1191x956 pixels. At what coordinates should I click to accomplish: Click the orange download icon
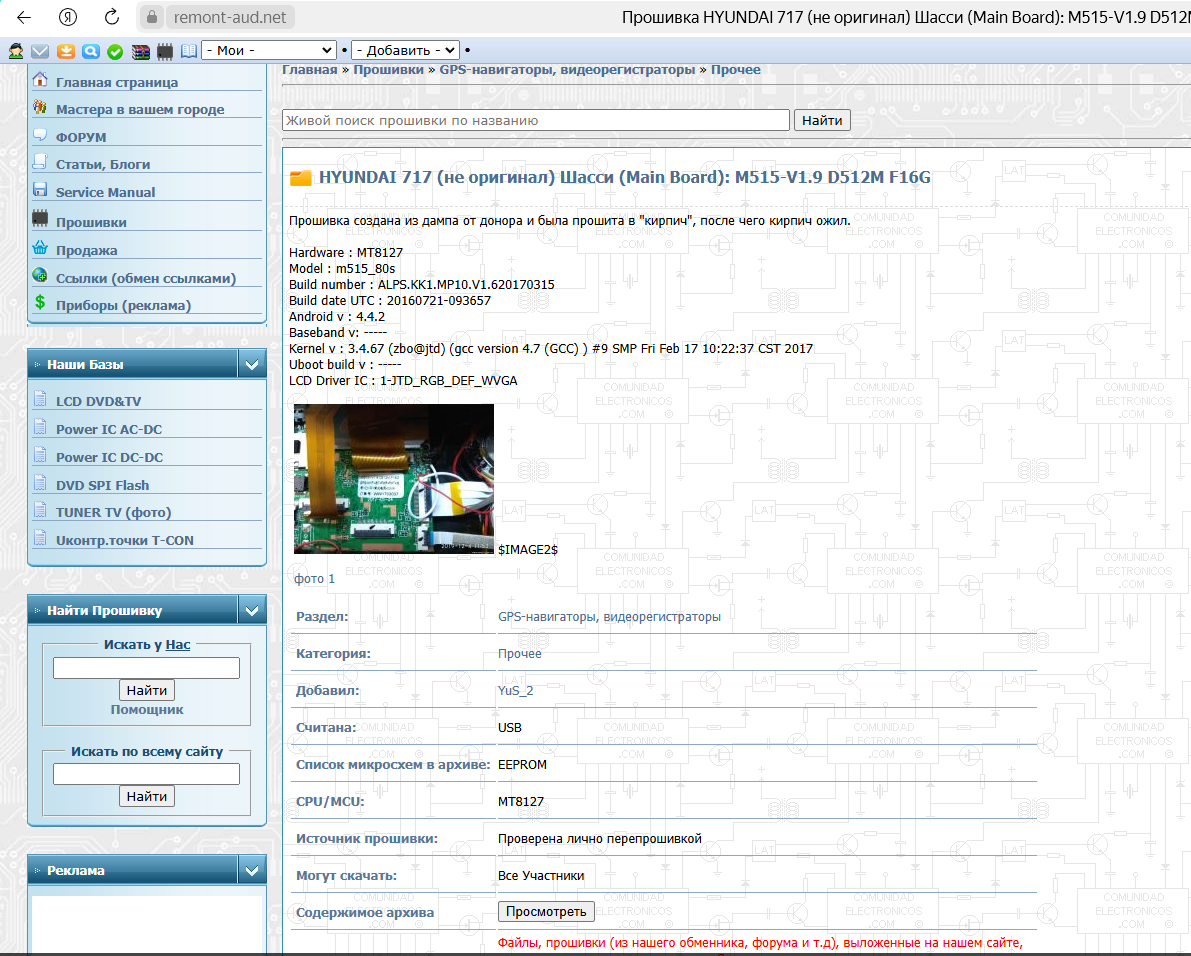(x=66, y=51)
